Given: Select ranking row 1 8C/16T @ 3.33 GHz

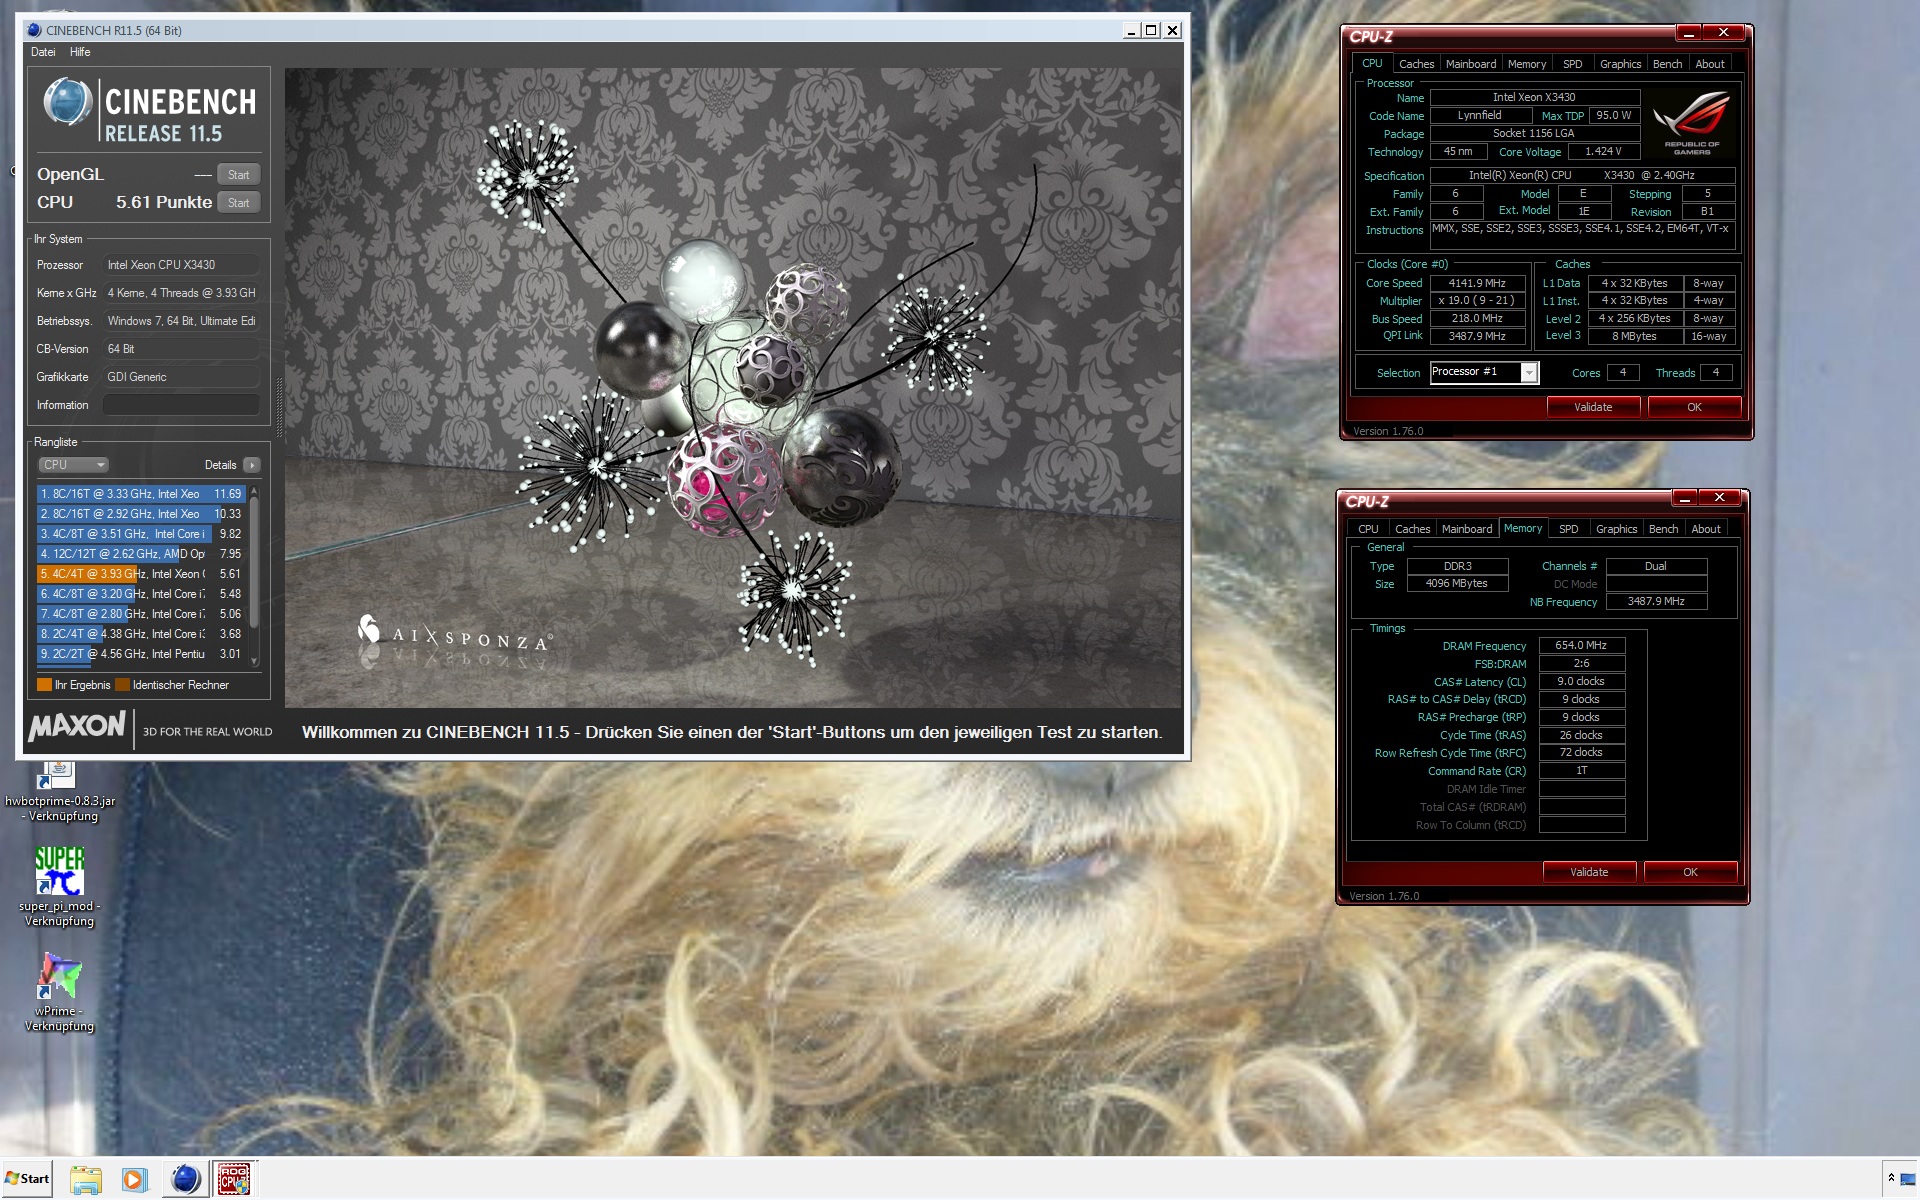Looking at the screenshot, I should coord(141,494).
